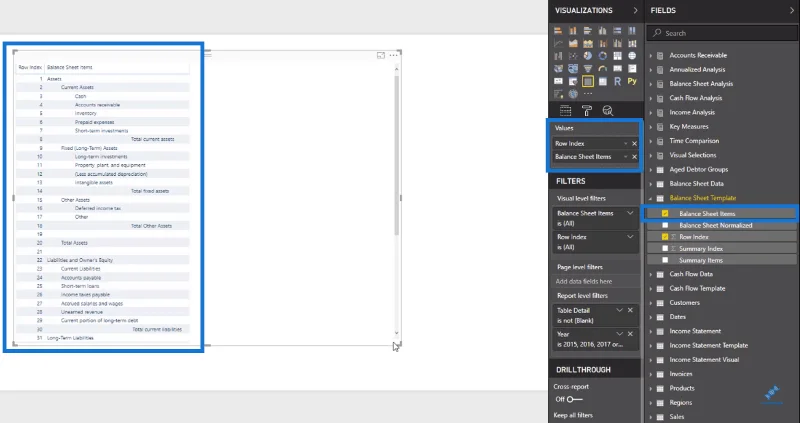Viewport: 800px width, 423px height.
Task: Check the Balance Sheet Normalized field
Action: point(665,226)
